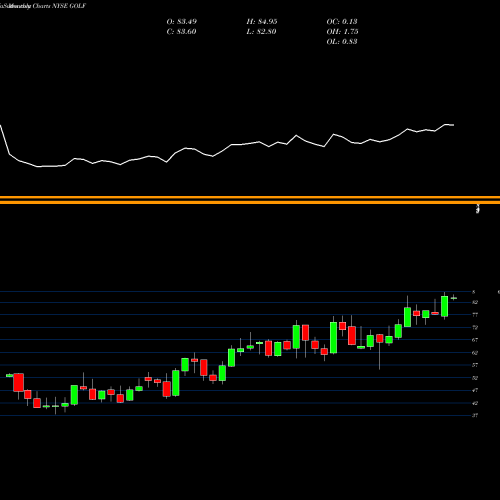
Task: Click the right endpoint of the white line chart
Action: [x=454, y=125]
